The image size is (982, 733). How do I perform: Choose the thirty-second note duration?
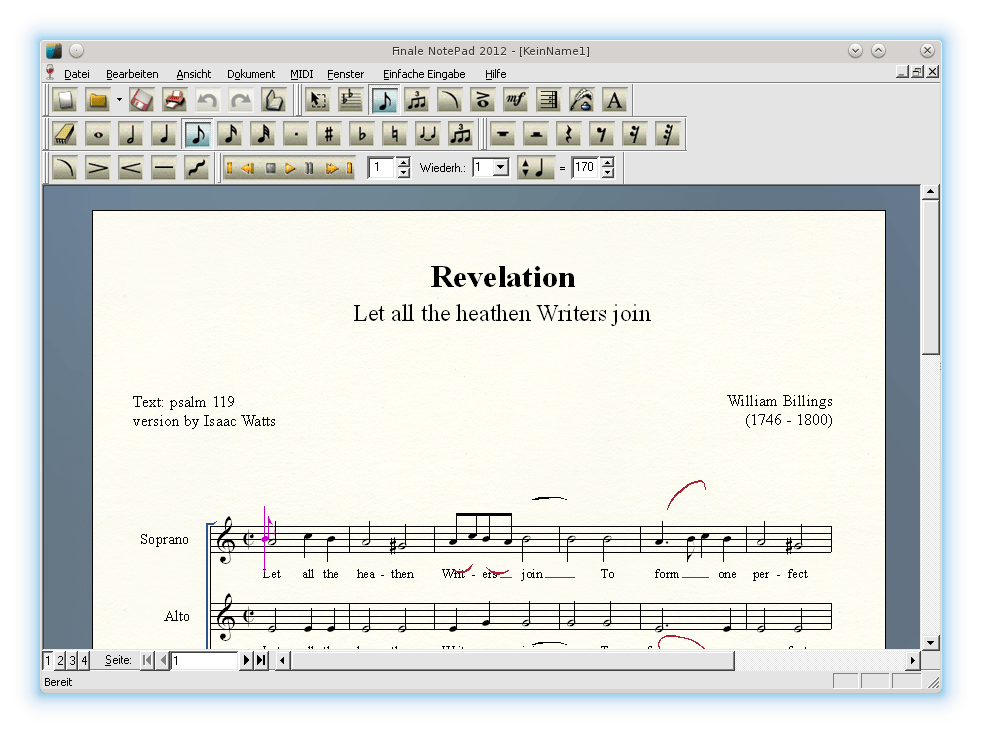click(x=263, y=134)
